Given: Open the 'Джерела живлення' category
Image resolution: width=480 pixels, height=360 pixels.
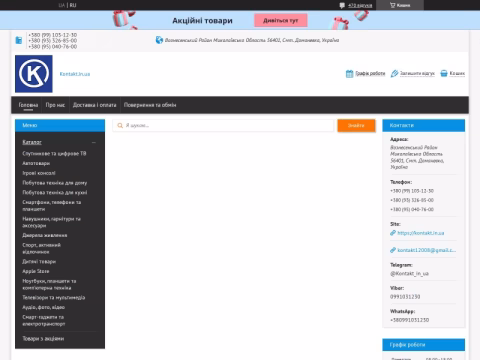Looking at the screenshot, I should pyautogui.click(x=45, y=235).
